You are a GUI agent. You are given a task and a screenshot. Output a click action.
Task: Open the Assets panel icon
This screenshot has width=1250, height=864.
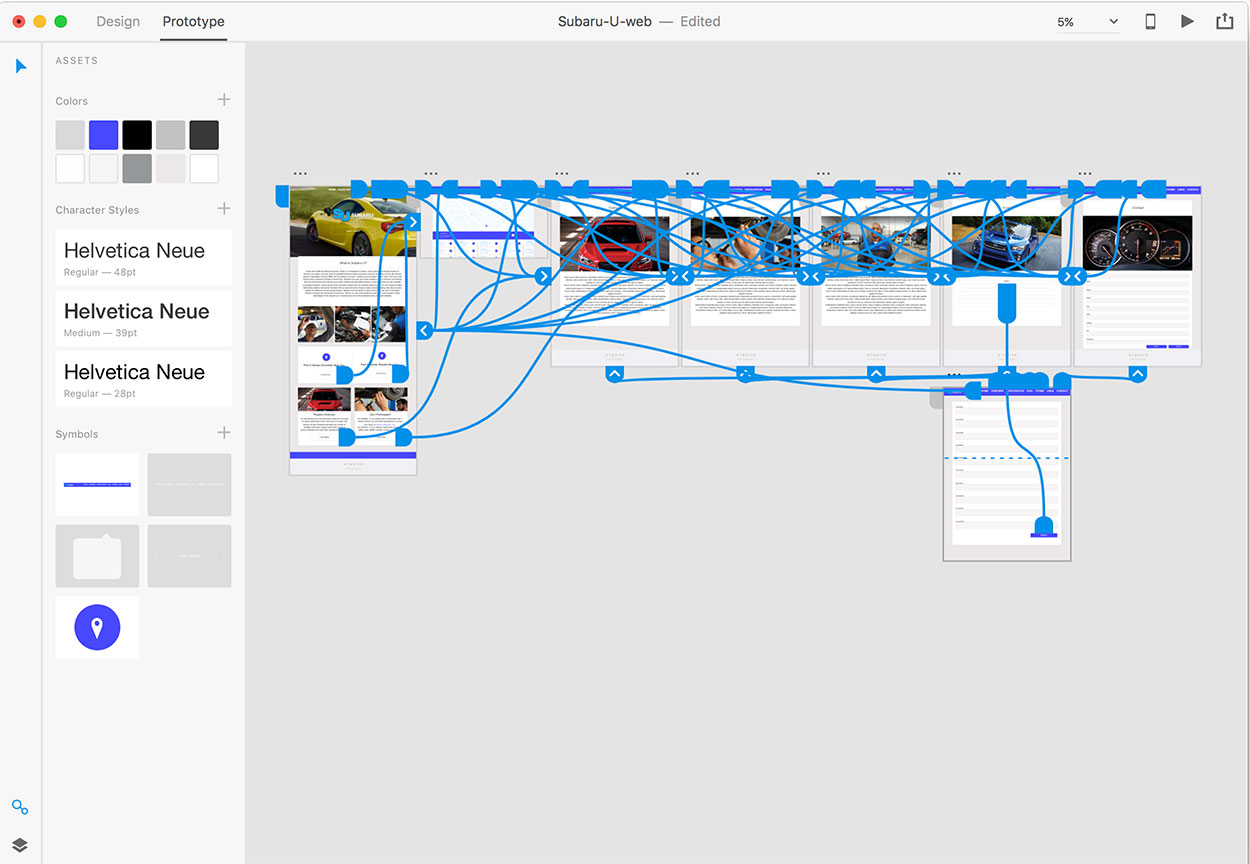(20, 807)
